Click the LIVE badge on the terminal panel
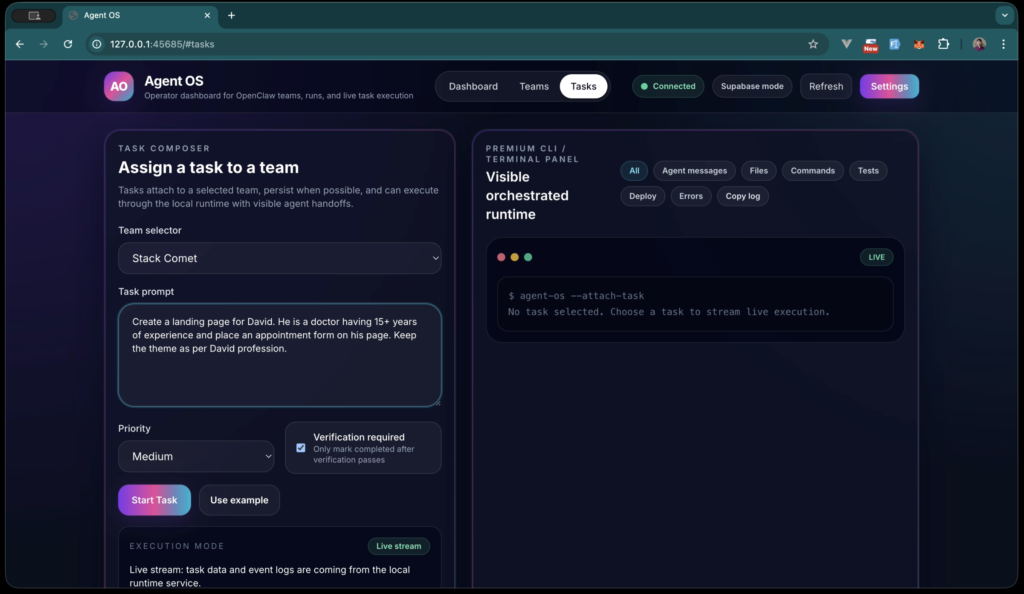This screenshot has height=594, width=1024. coord(876,257)
